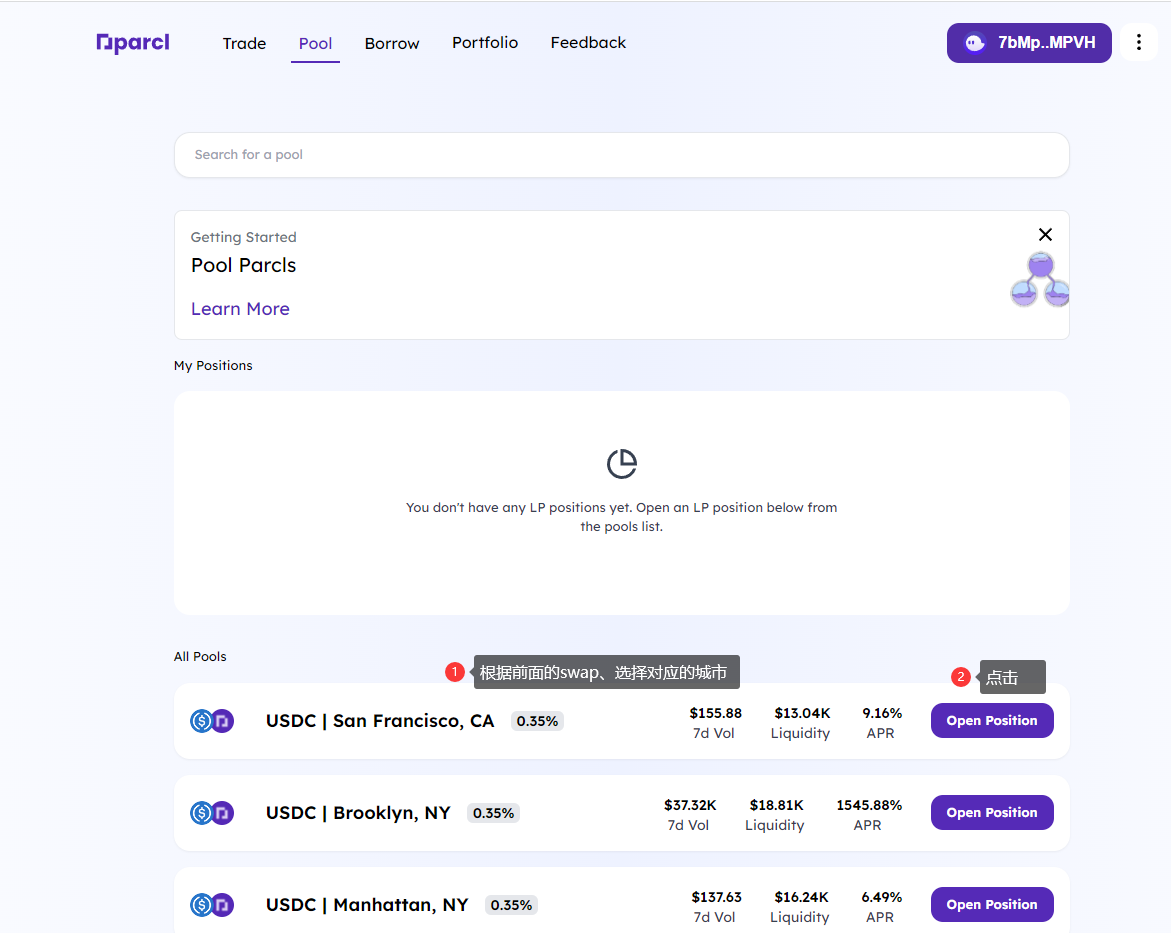Click the $18.81K Liquidity value
This screenshot has height=933, width=1171.
pyautogui.click(x=777, y=805)
